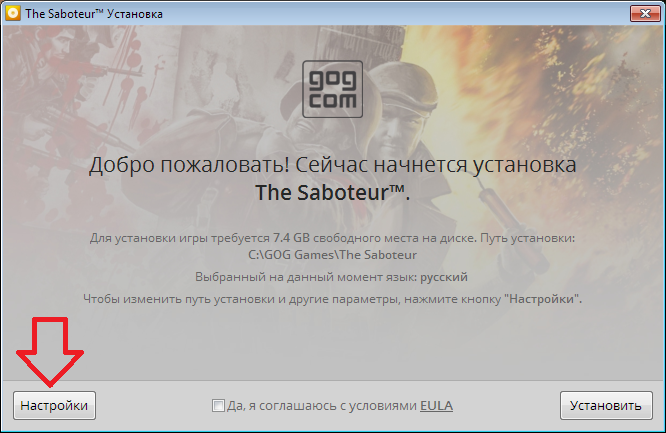
Task: Click the hint line about кнопку "Настройки"
Action: [333, 299]
